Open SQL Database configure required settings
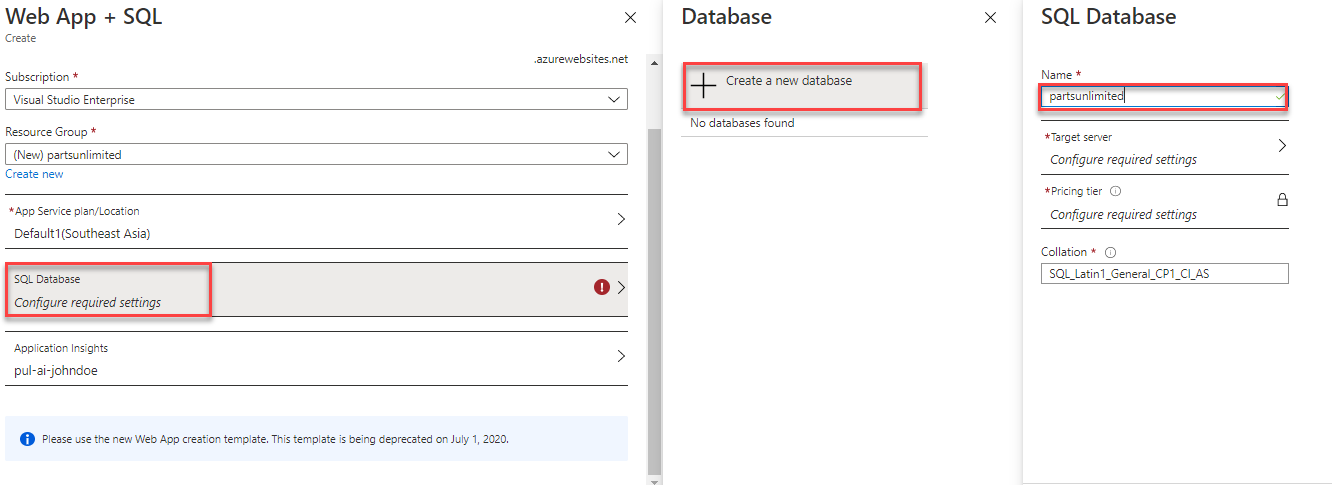Viewport: 1332px width, 485px height. click(x=316, y=290)
